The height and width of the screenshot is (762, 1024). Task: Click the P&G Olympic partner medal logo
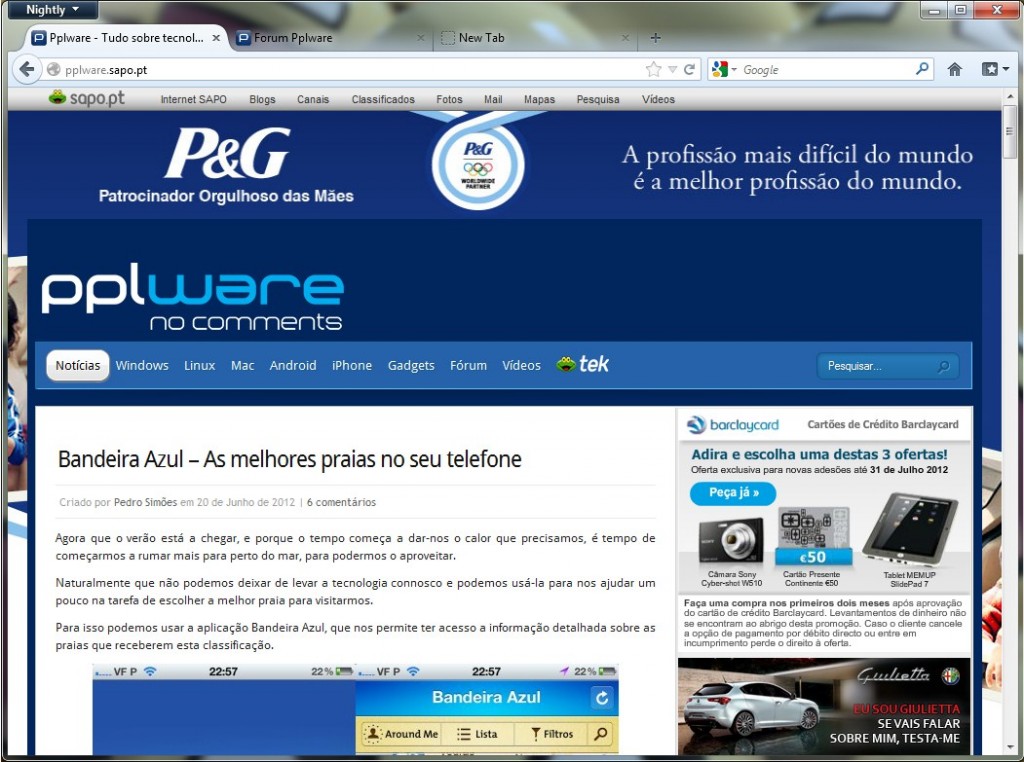tap(479, 163)
